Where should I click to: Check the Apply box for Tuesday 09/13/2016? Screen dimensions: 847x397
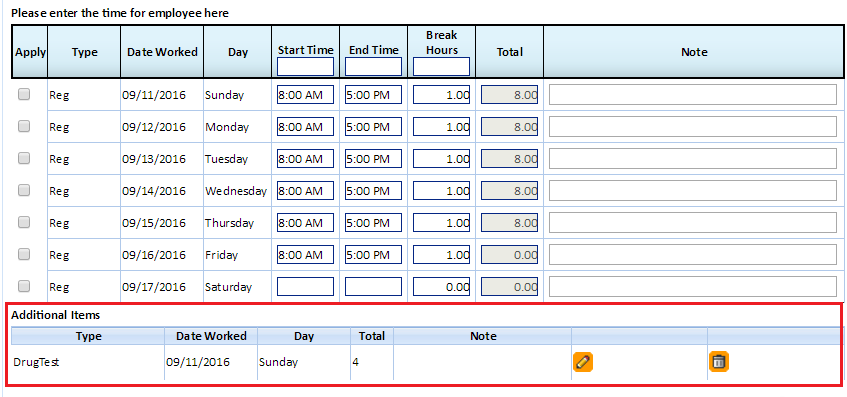click(24, 158)
